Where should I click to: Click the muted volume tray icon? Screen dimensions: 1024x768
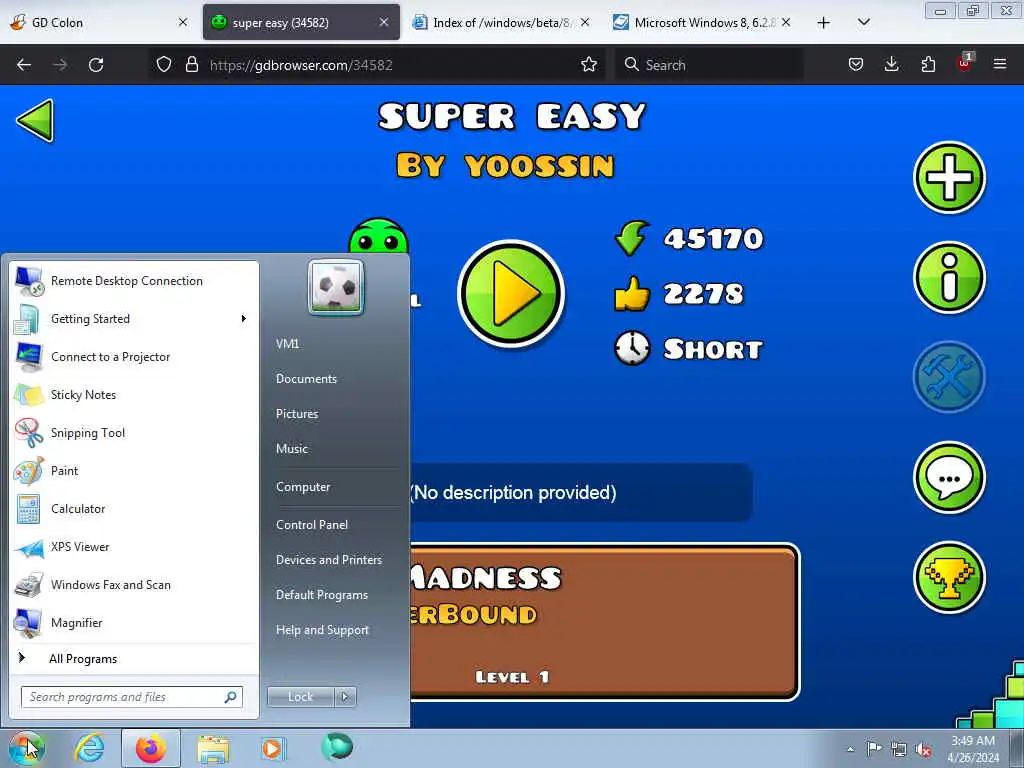923,750
